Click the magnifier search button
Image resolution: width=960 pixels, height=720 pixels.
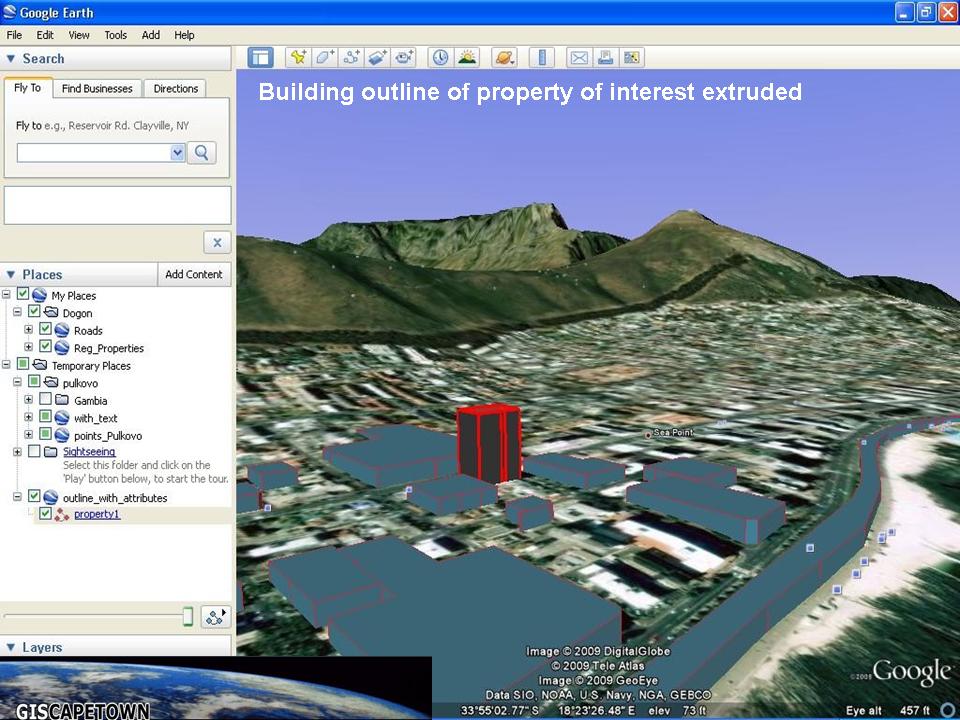click(201, 152)
